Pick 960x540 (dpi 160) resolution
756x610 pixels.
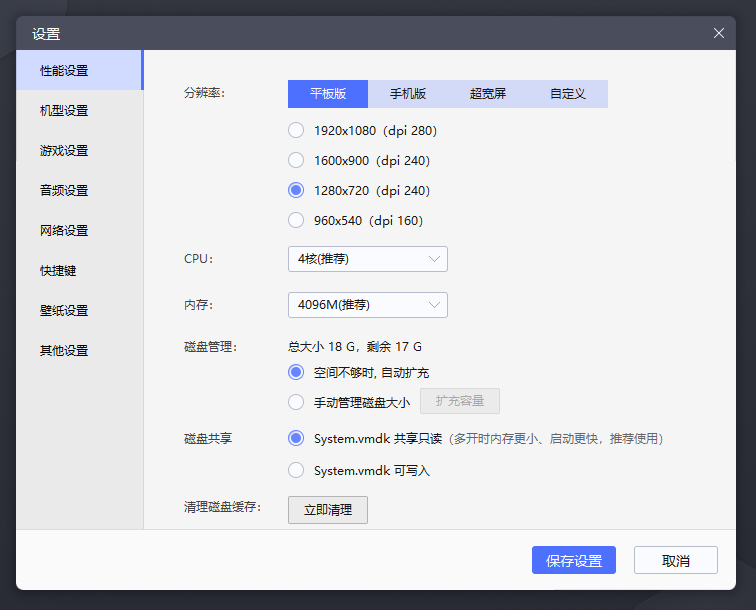point(296,220)
